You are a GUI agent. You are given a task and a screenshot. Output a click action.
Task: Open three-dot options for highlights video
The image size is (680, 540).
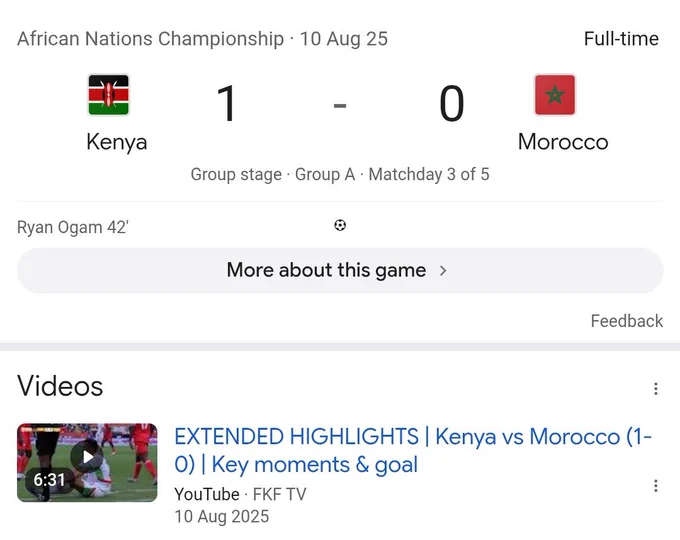click(656, 486)
